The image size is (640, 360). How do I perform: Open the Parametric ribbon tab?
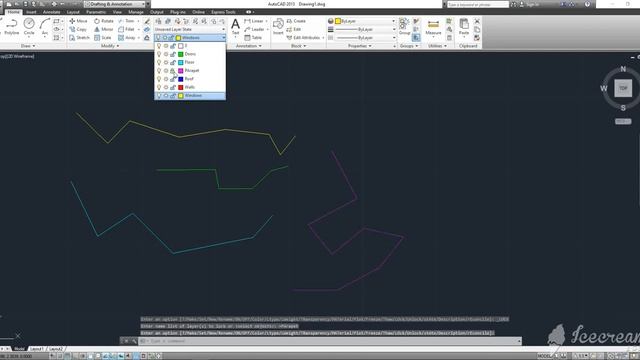pos(96,12)
